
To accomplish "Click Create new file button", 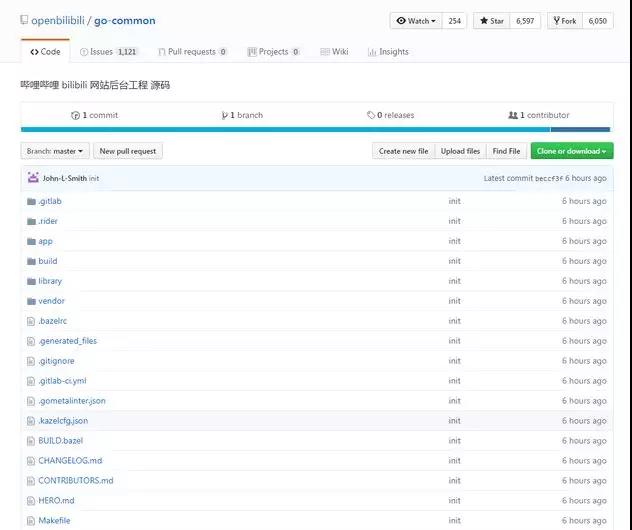I will 403,151.
